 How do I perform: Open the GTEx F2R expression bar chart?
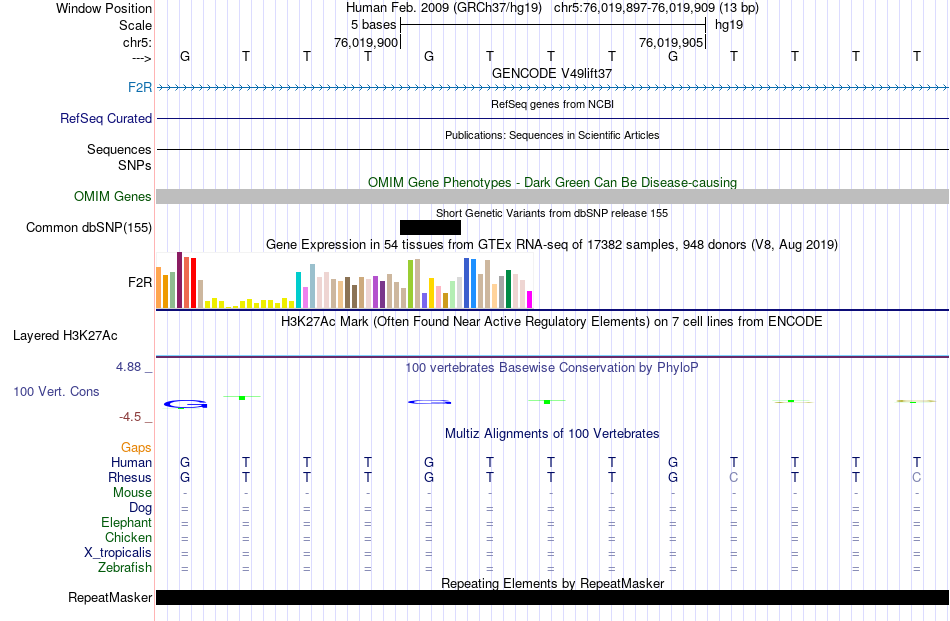pyautogui.click(x=344, y=281)
